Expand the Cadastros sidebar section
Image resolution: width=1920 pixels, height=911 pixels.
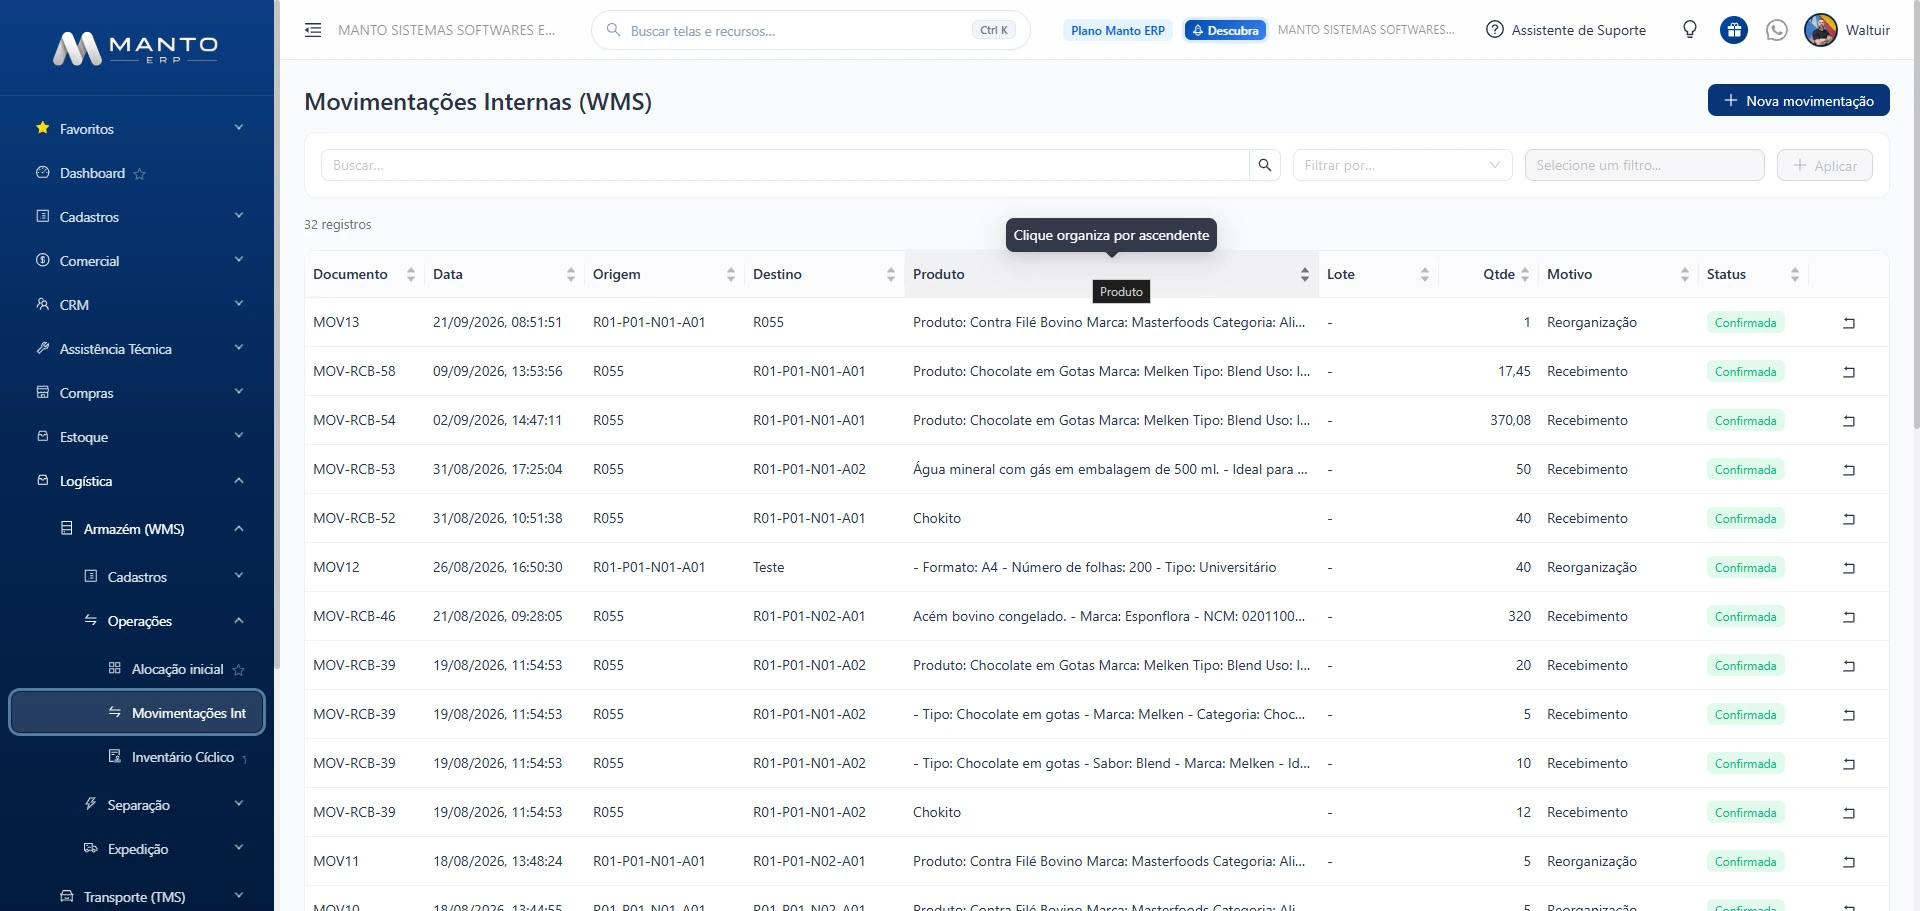click(139, 217)
